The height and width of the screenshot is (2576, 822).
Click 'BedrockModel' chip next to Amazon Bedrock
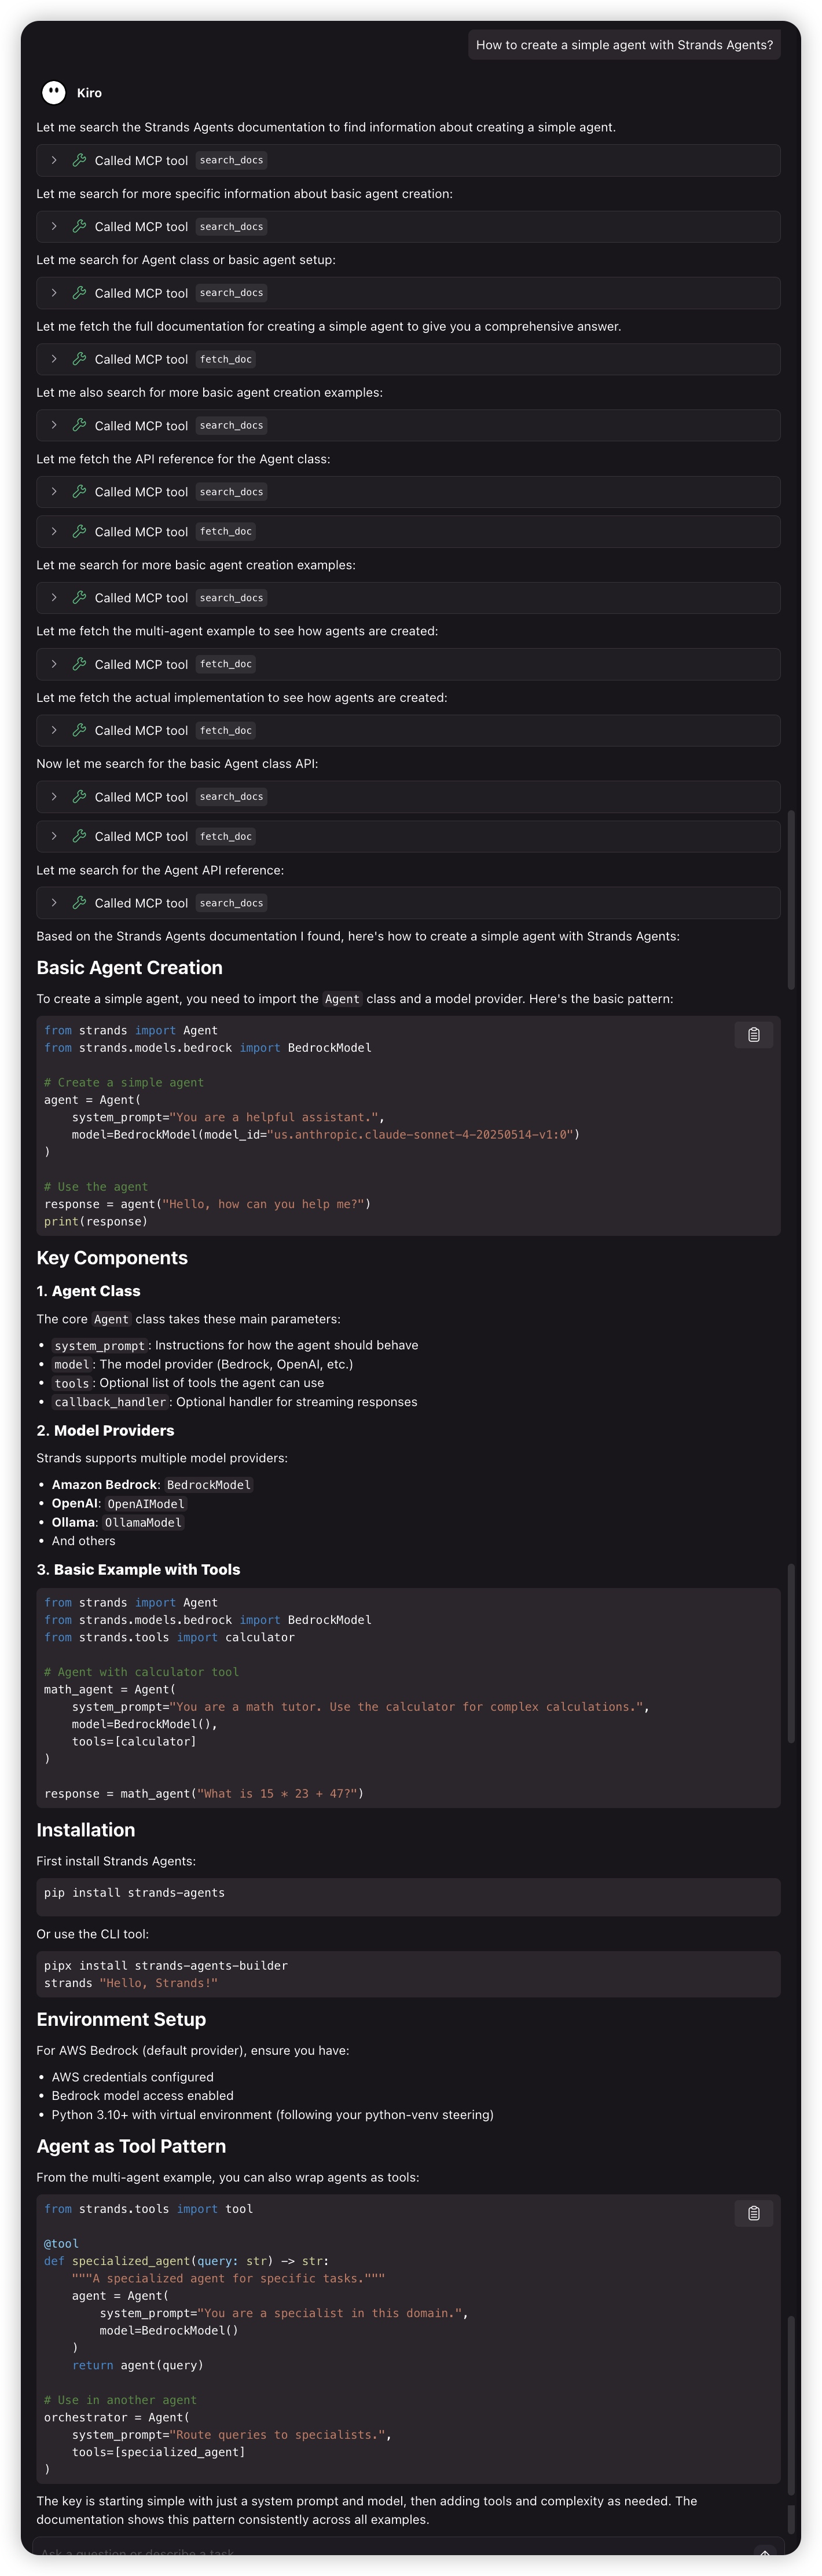209,1485
